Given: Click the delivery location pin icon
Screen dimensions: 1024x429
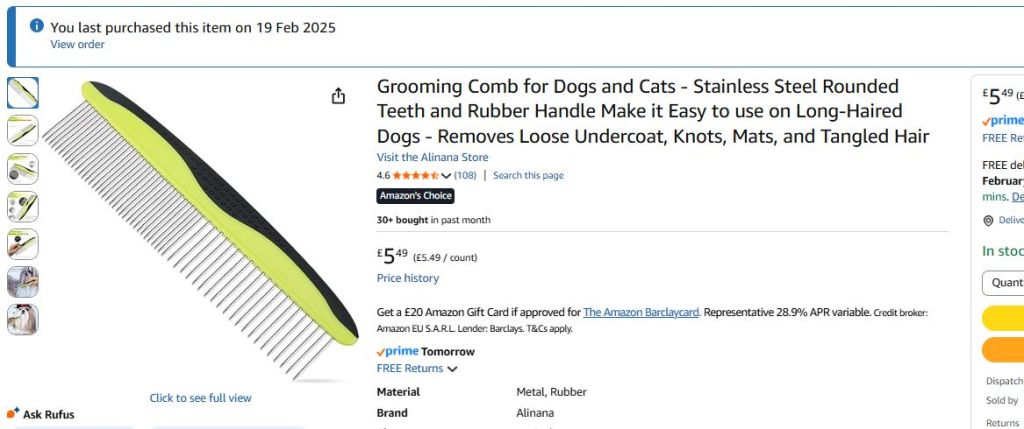Looking at the screenshot, I should (x=988, y=221).
